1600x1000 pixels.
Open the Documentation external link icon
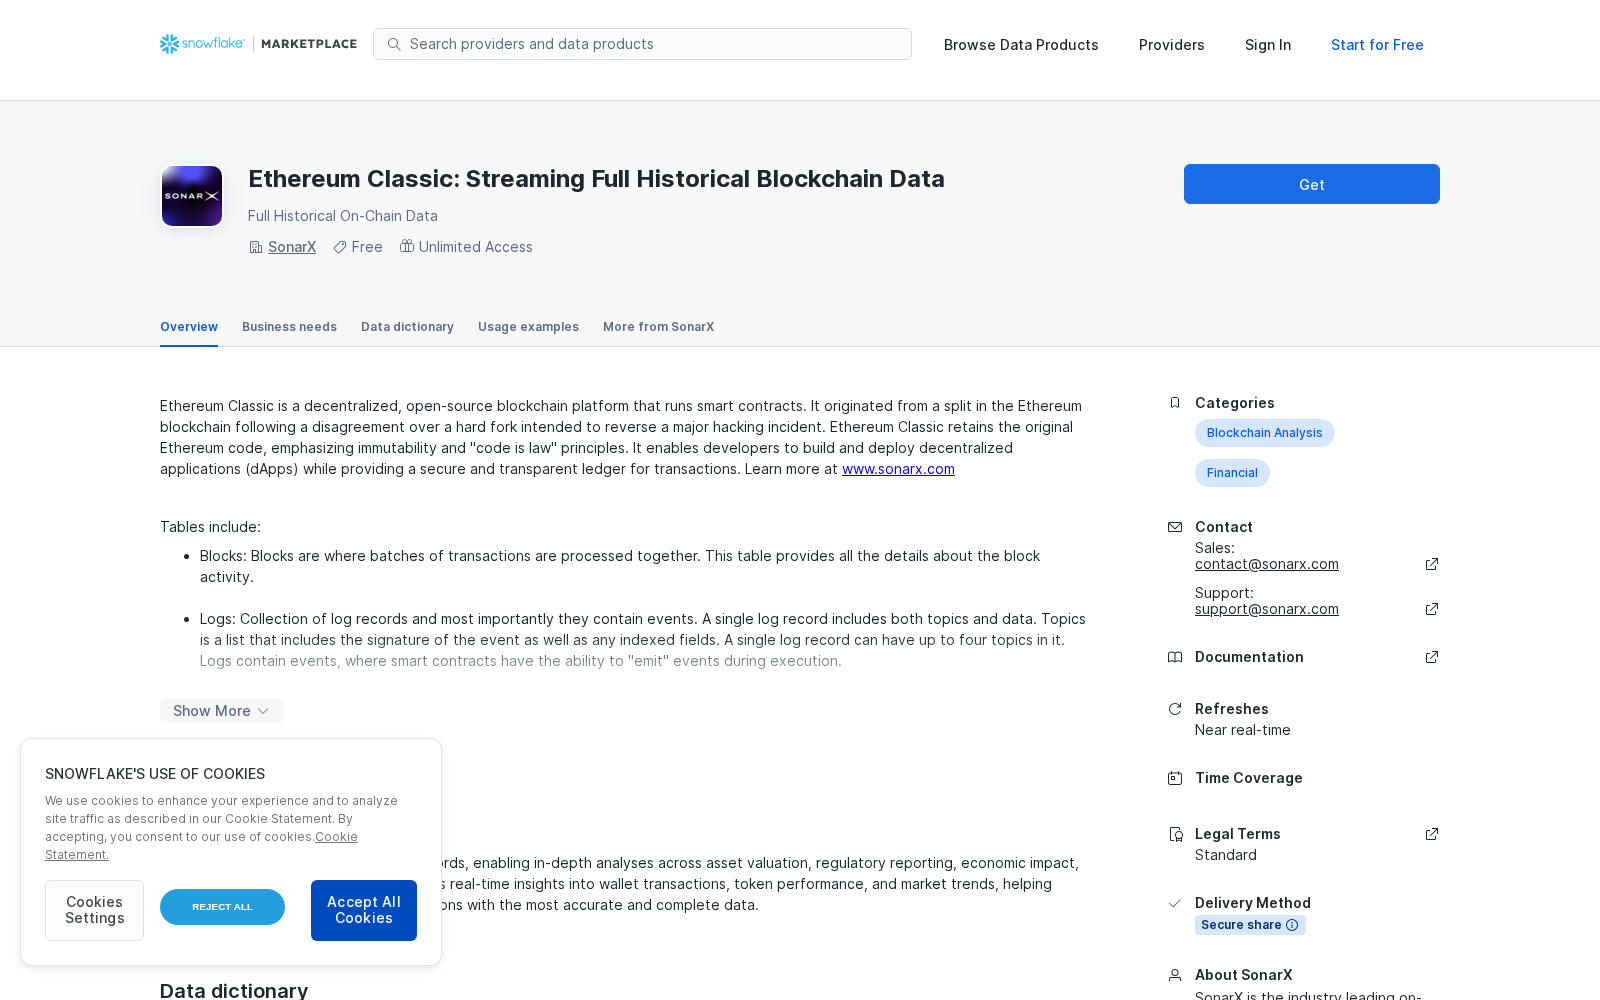1432,657
